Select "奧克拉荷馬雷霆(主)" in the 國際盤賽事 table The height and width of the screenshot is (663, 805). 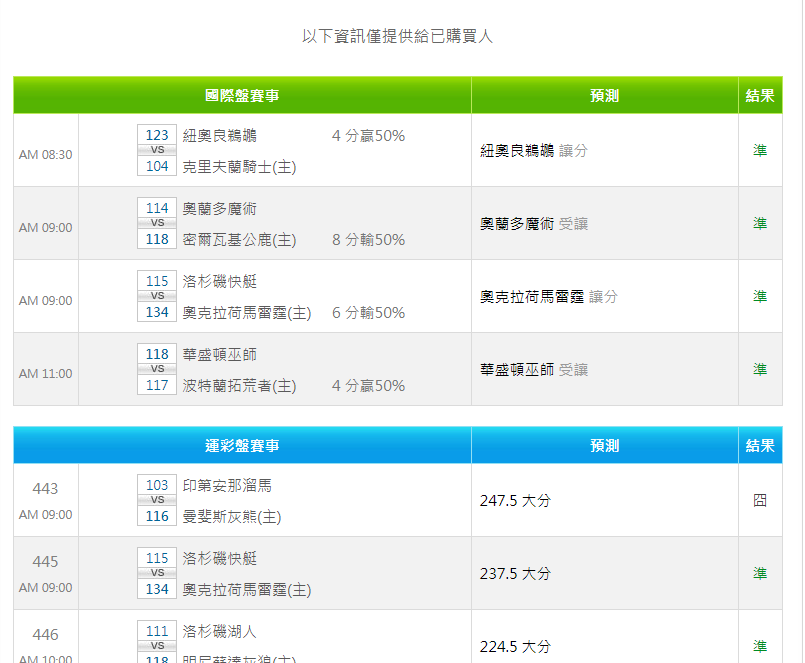tap(247, 313)
